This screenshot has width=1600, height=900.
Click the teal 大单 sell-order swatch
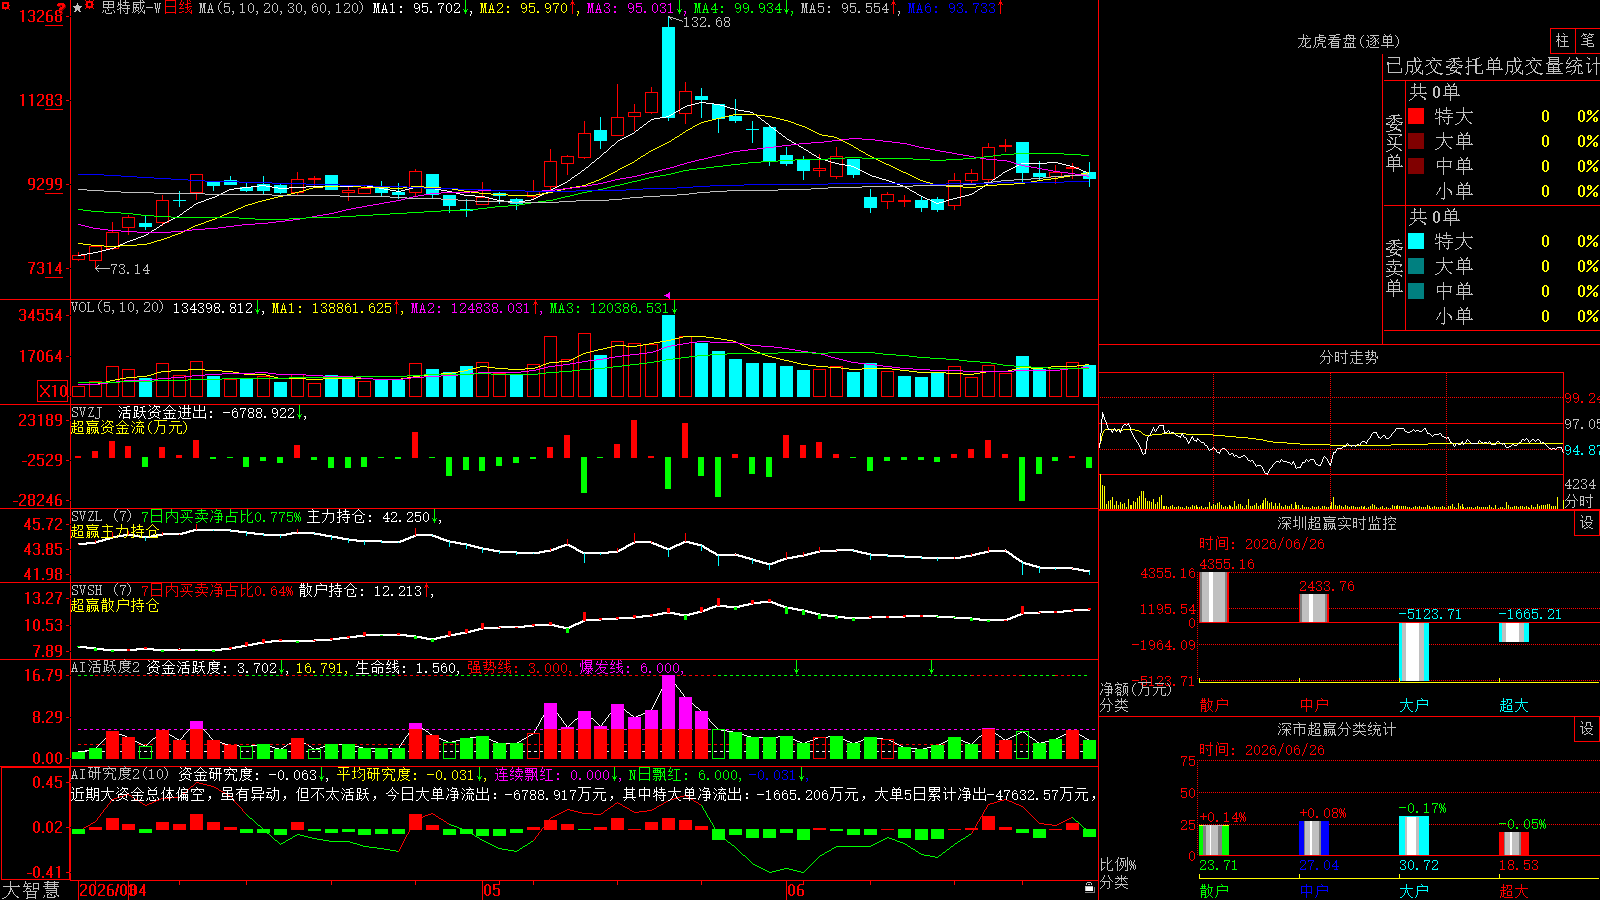tap(1416, 266)
